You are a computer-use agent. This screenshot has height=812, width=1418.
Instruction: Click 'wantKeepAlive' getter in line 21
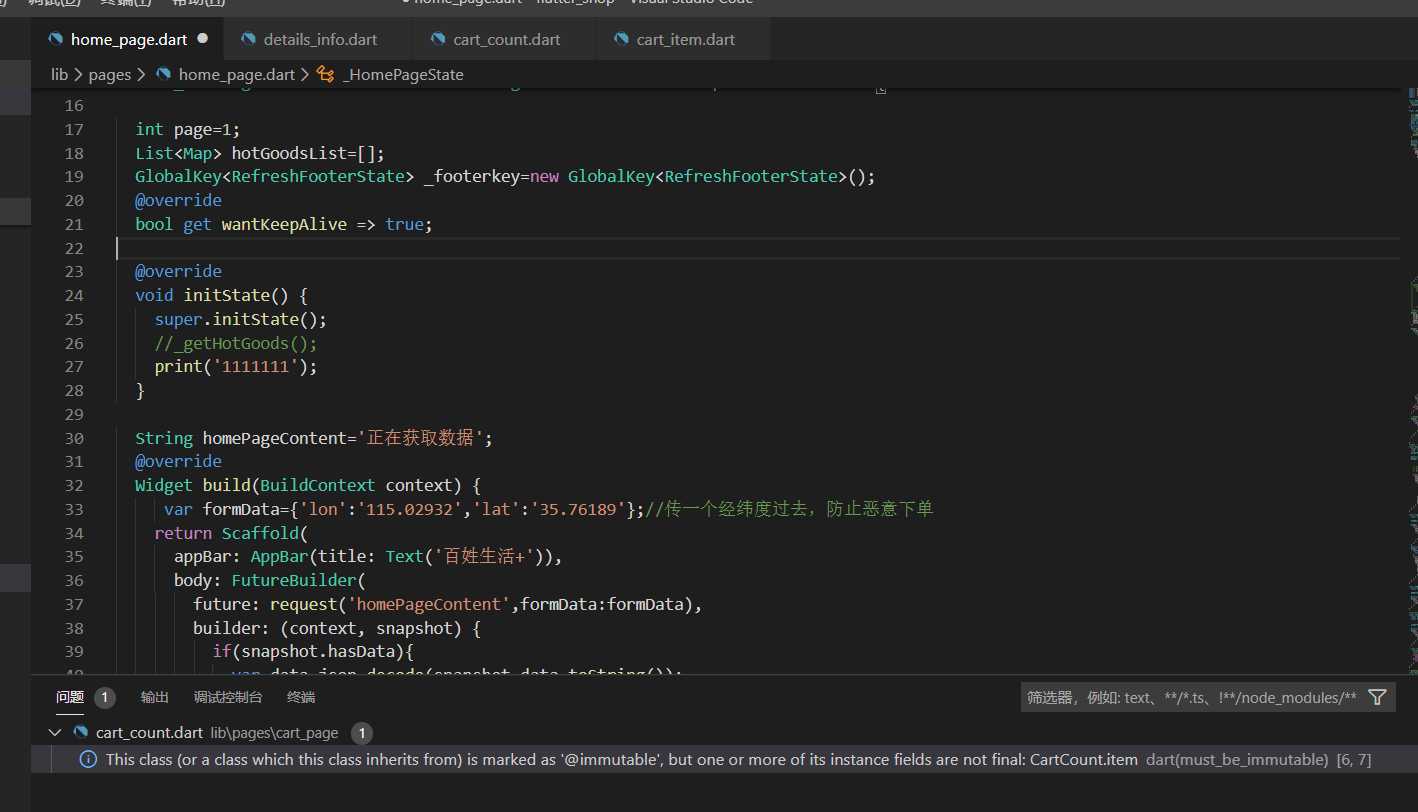tap(284, 224)
